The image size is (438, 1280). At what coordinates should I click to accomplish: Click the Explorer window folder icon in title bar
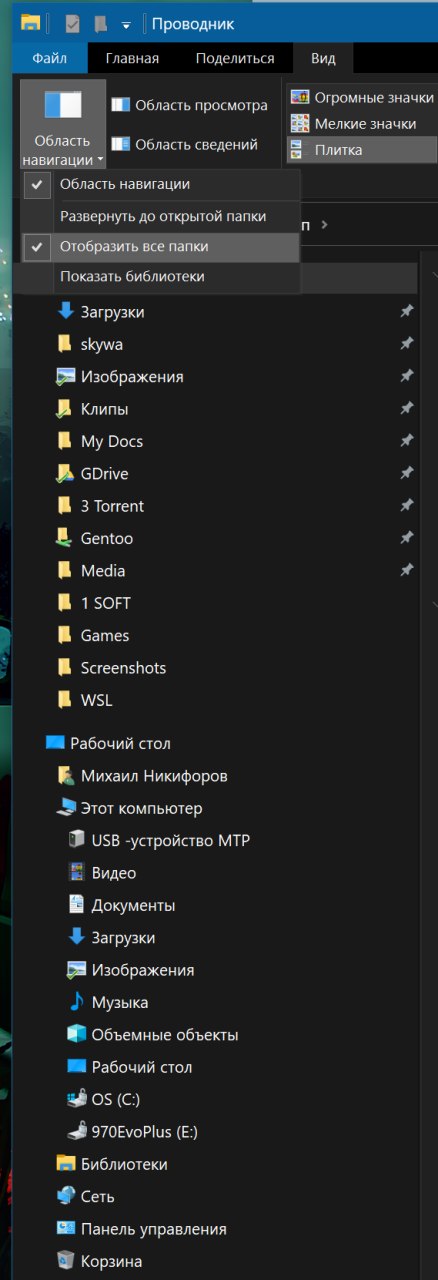coord(30,23)
